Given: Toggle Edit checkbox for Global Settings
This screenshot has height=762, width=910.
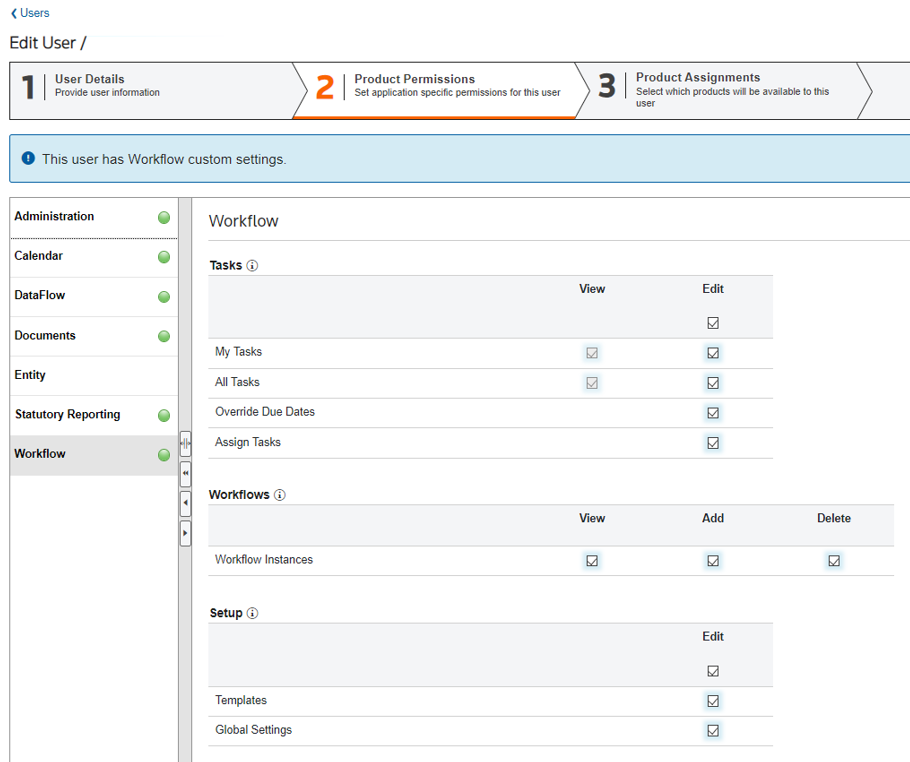Looking at the screenshot, I should (713, 731).
